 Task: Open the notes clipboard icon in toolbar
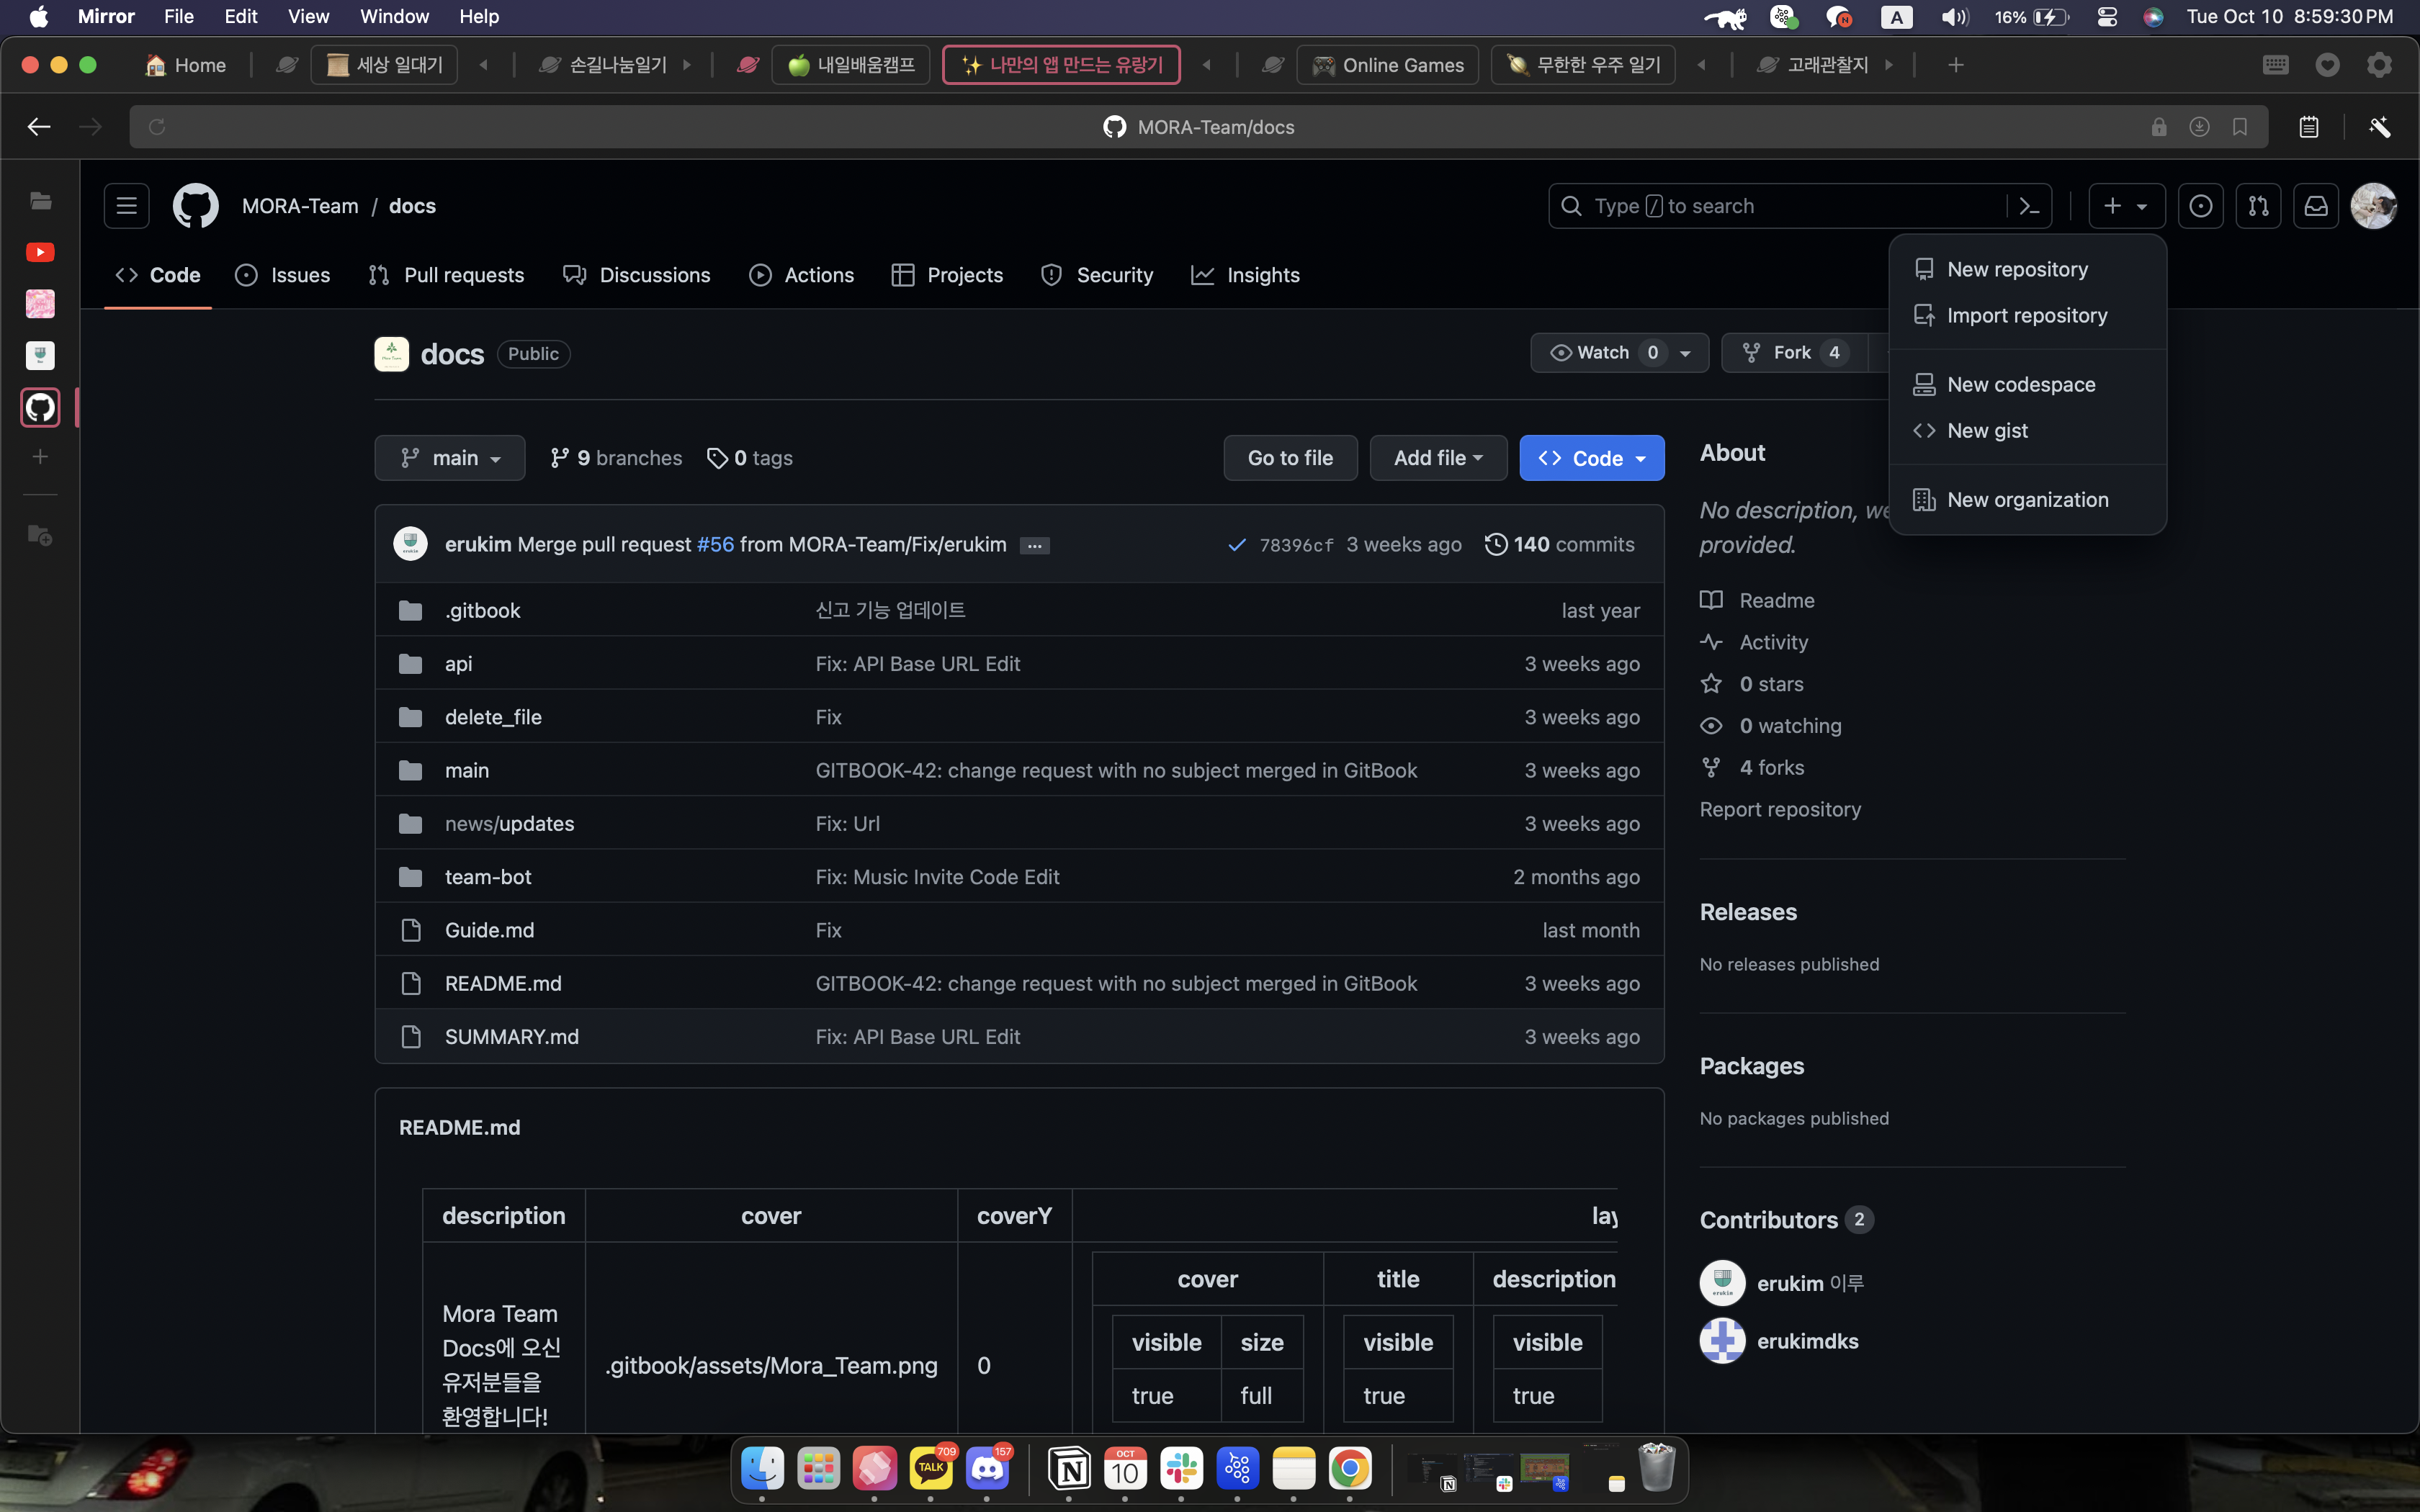2309,127
